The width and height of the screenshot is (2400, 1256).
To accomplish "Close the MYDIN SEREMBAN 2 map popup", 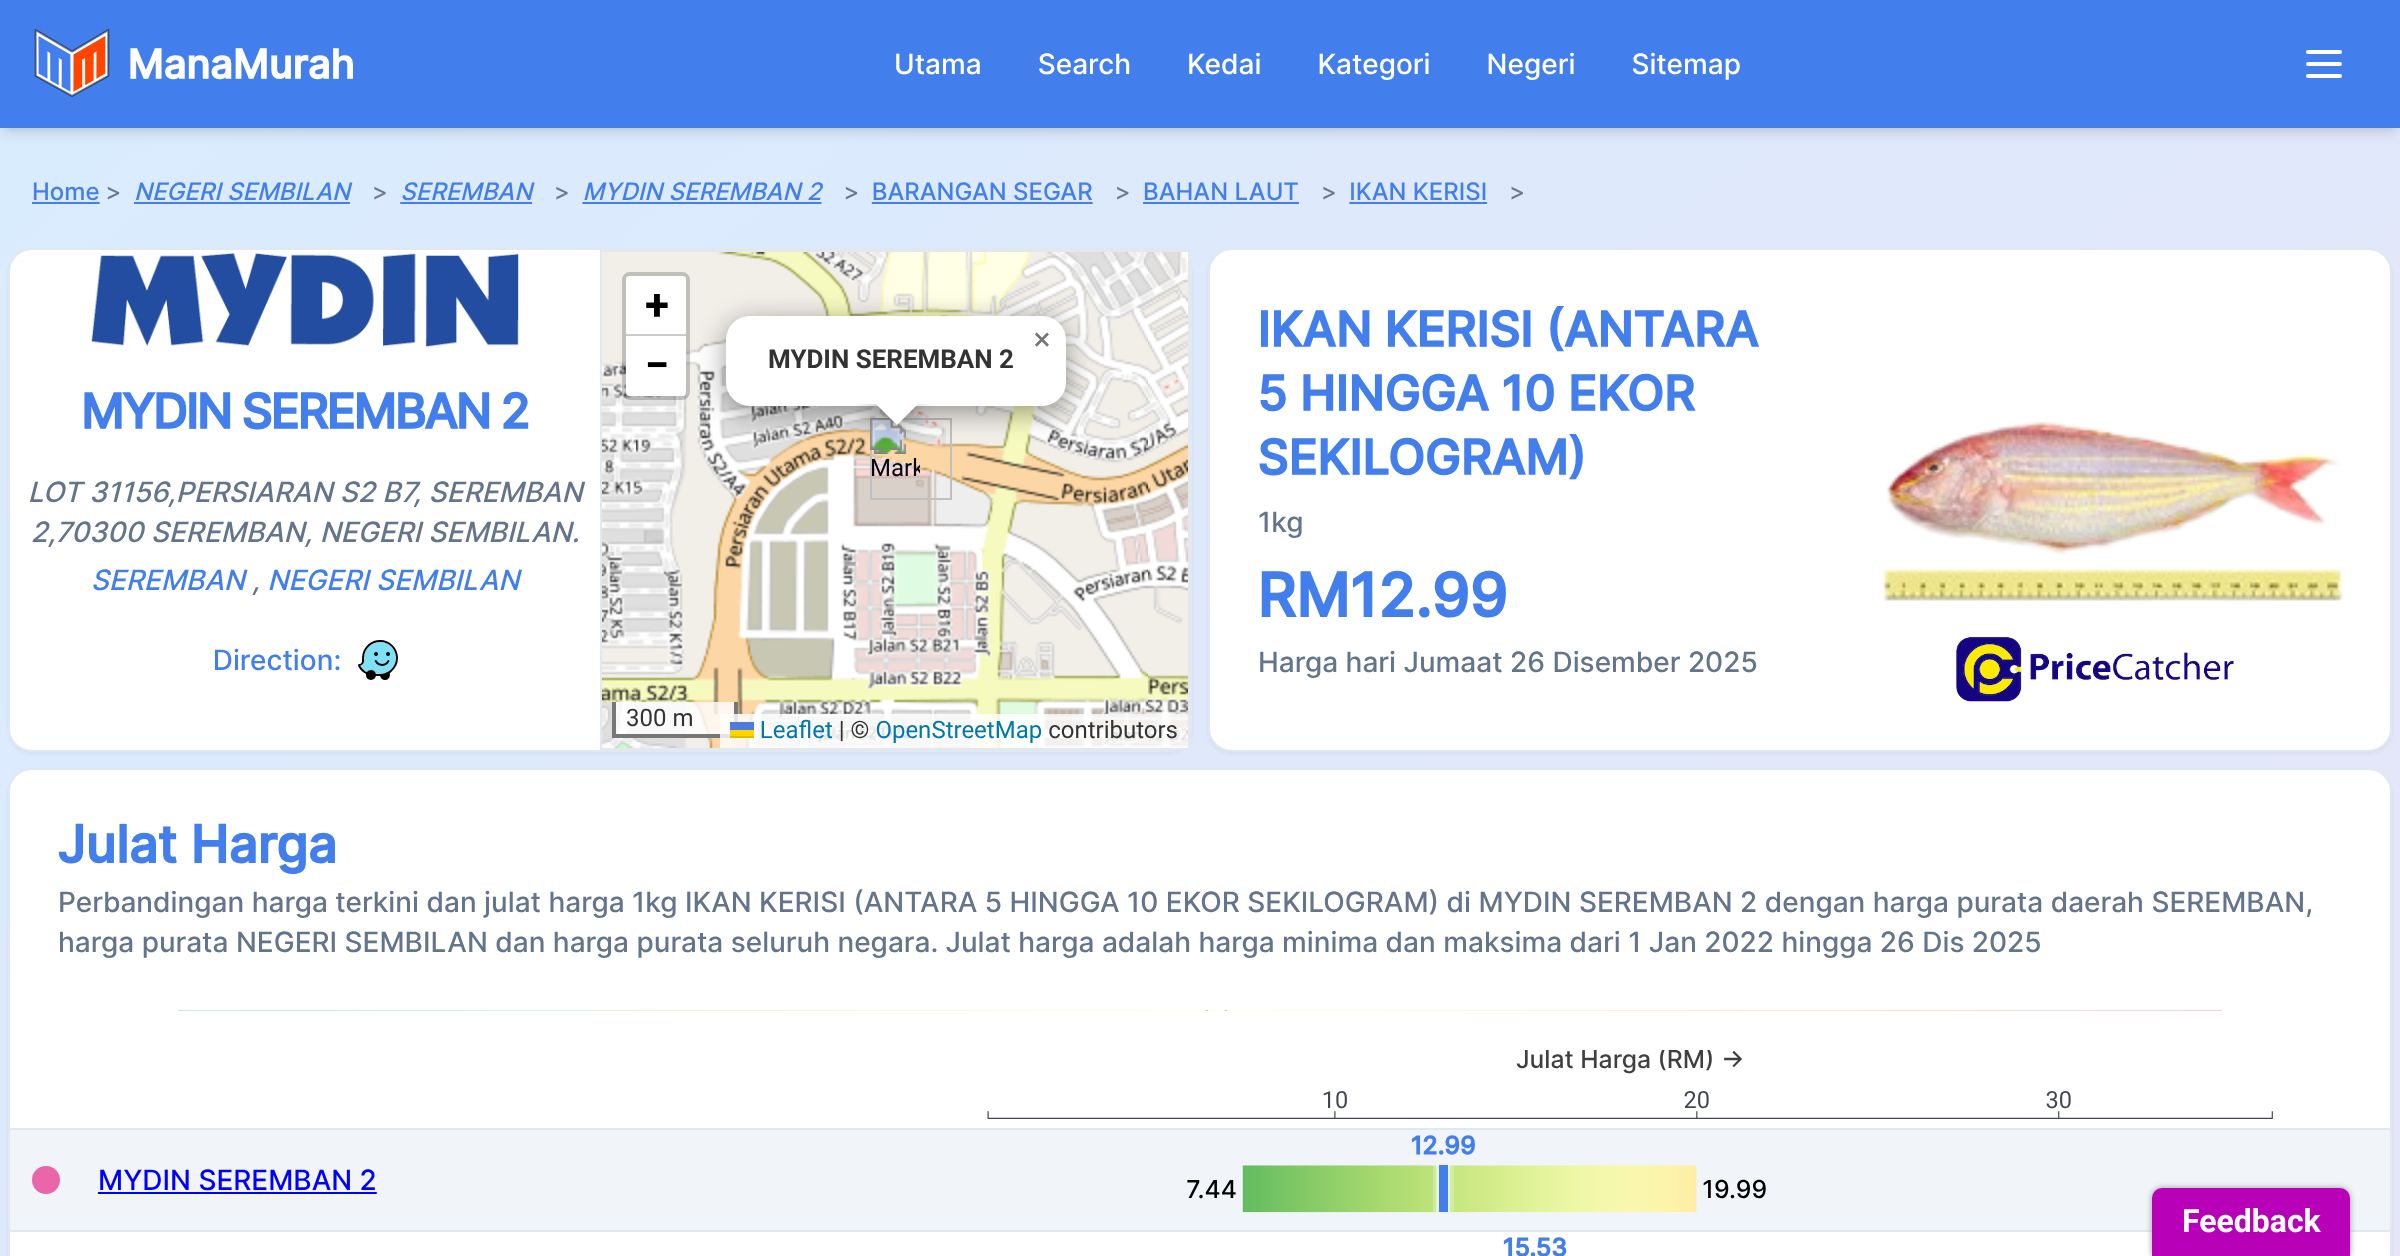I will pyautogui.click(x=1041, y=340).
